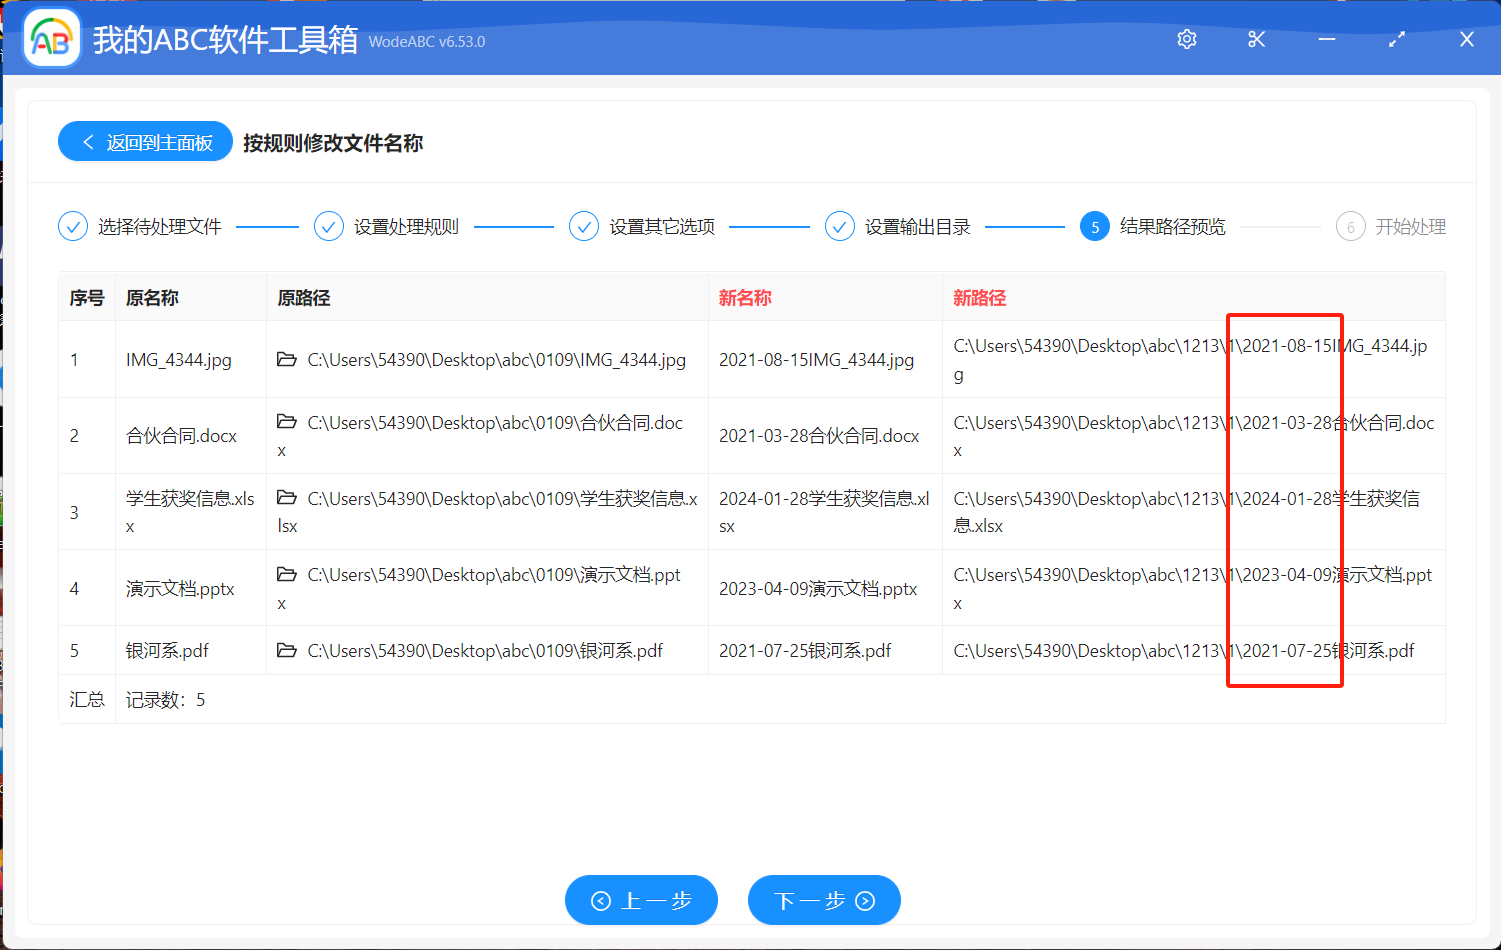Click the 返回到主面板 back button
The width and height of the screenshot is (1501, 950).
click(146, 142)
